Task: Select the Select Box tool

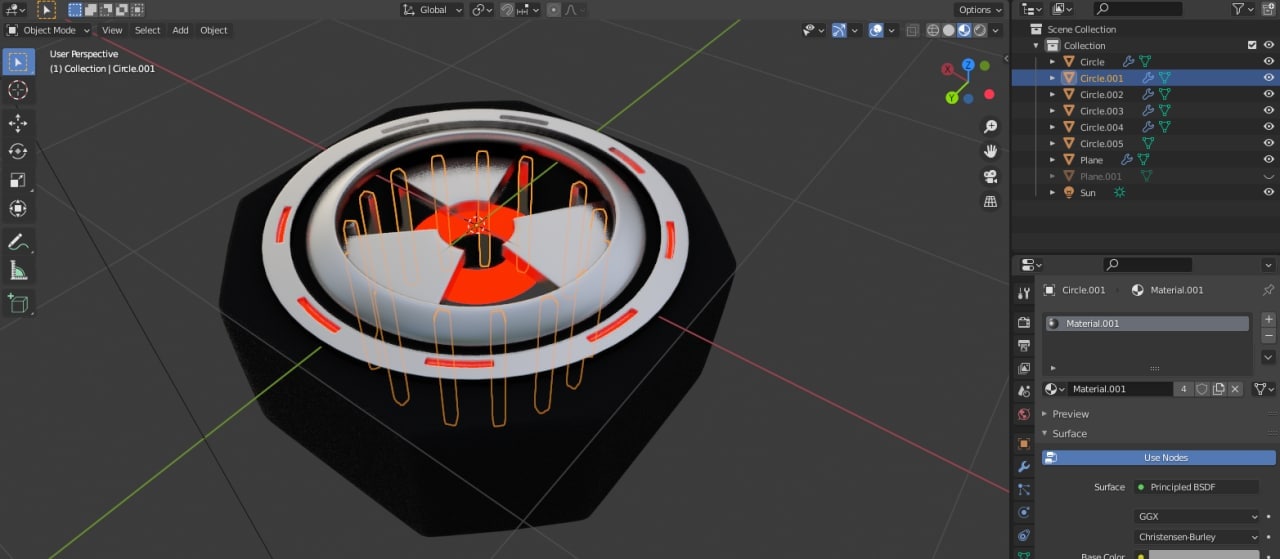Action: click(18, 62)
